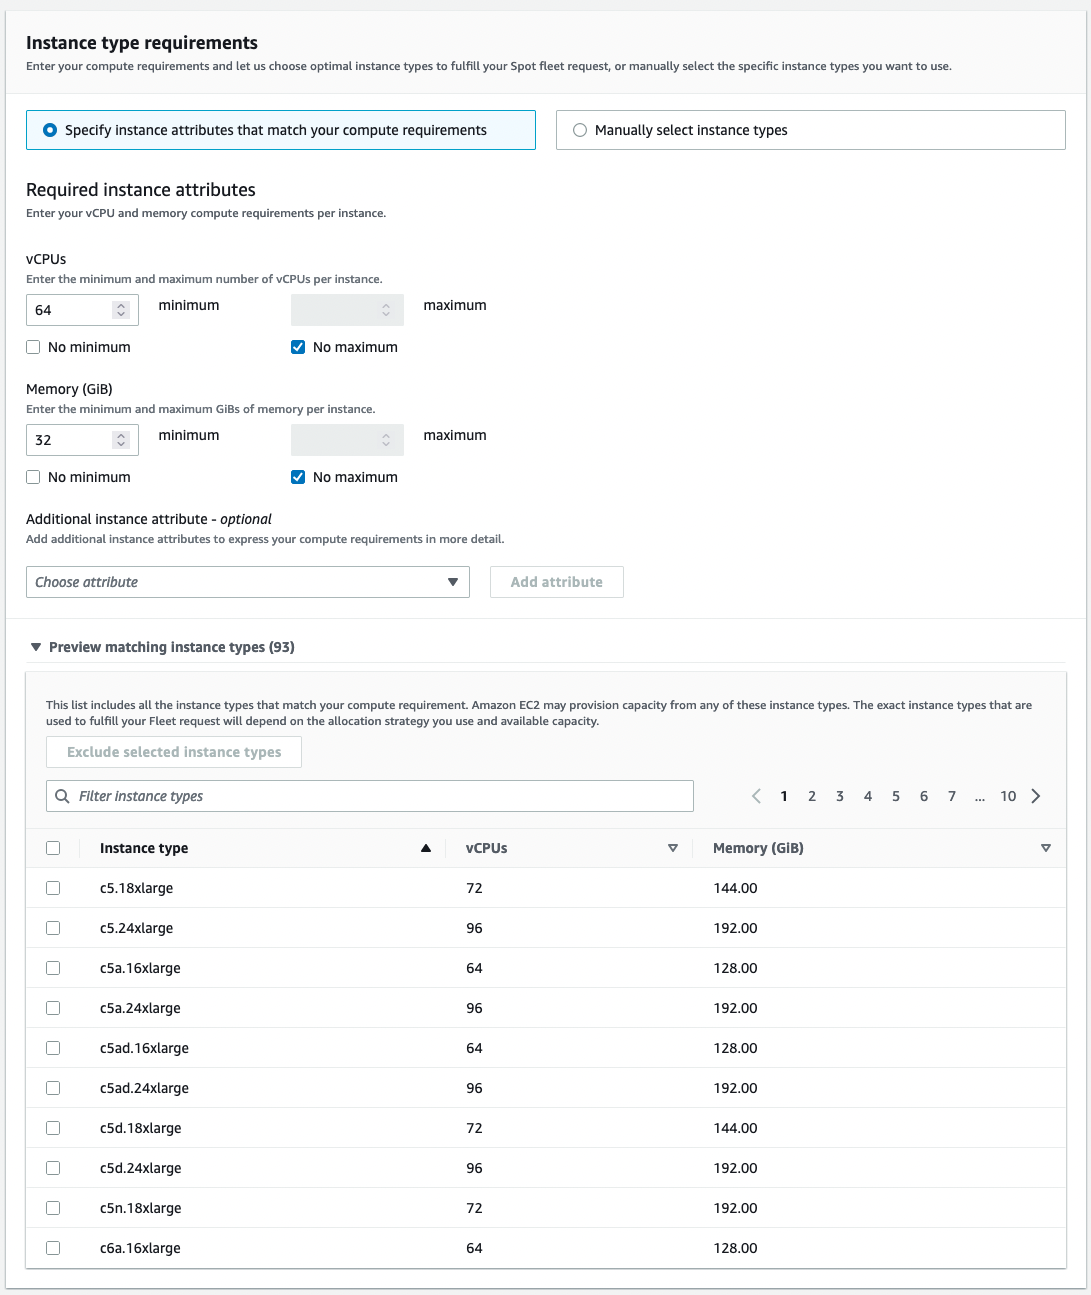Enable No minimum for vCPUs
This screenshot has width=1091, height=1295.
(x=32, y=346)
